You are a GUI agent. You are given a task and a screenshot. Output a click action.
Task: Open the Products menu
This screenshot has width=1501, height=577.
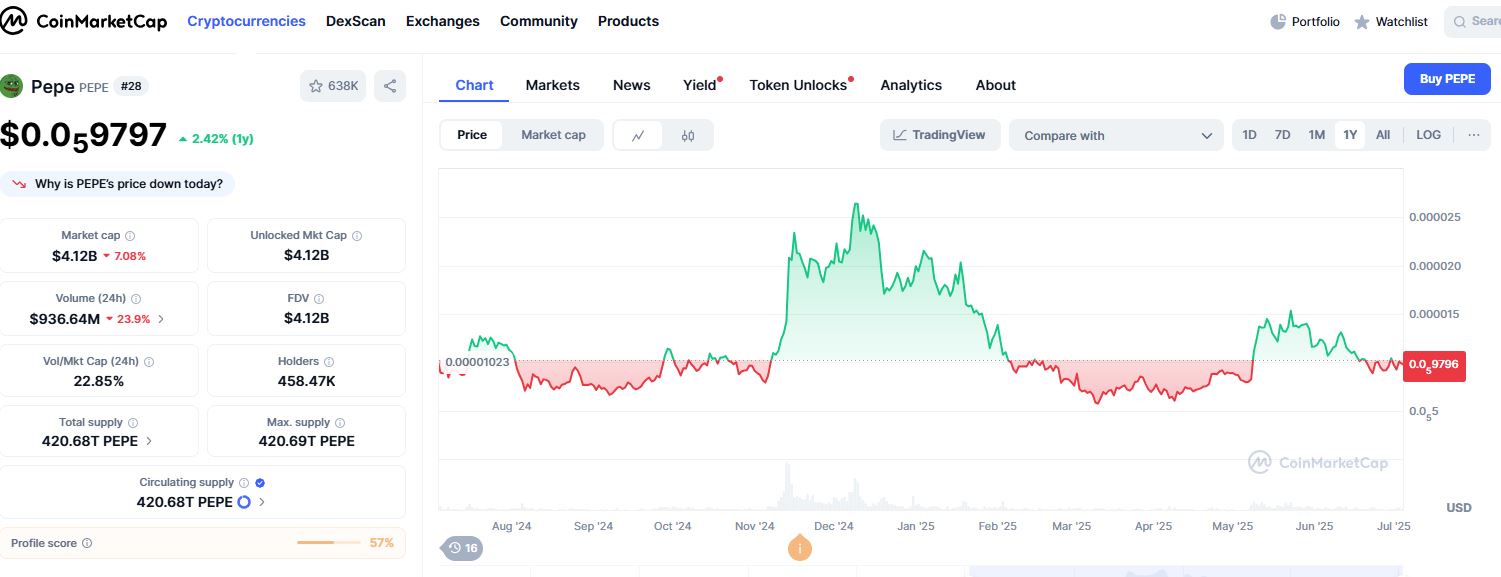628,21
